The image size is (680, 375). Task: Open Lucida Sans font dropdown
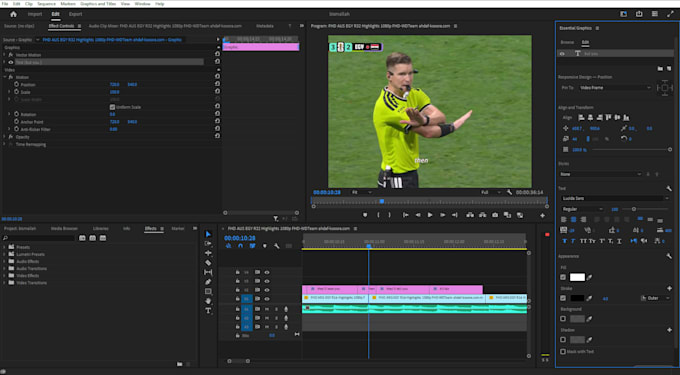click(x=615, y=198)
